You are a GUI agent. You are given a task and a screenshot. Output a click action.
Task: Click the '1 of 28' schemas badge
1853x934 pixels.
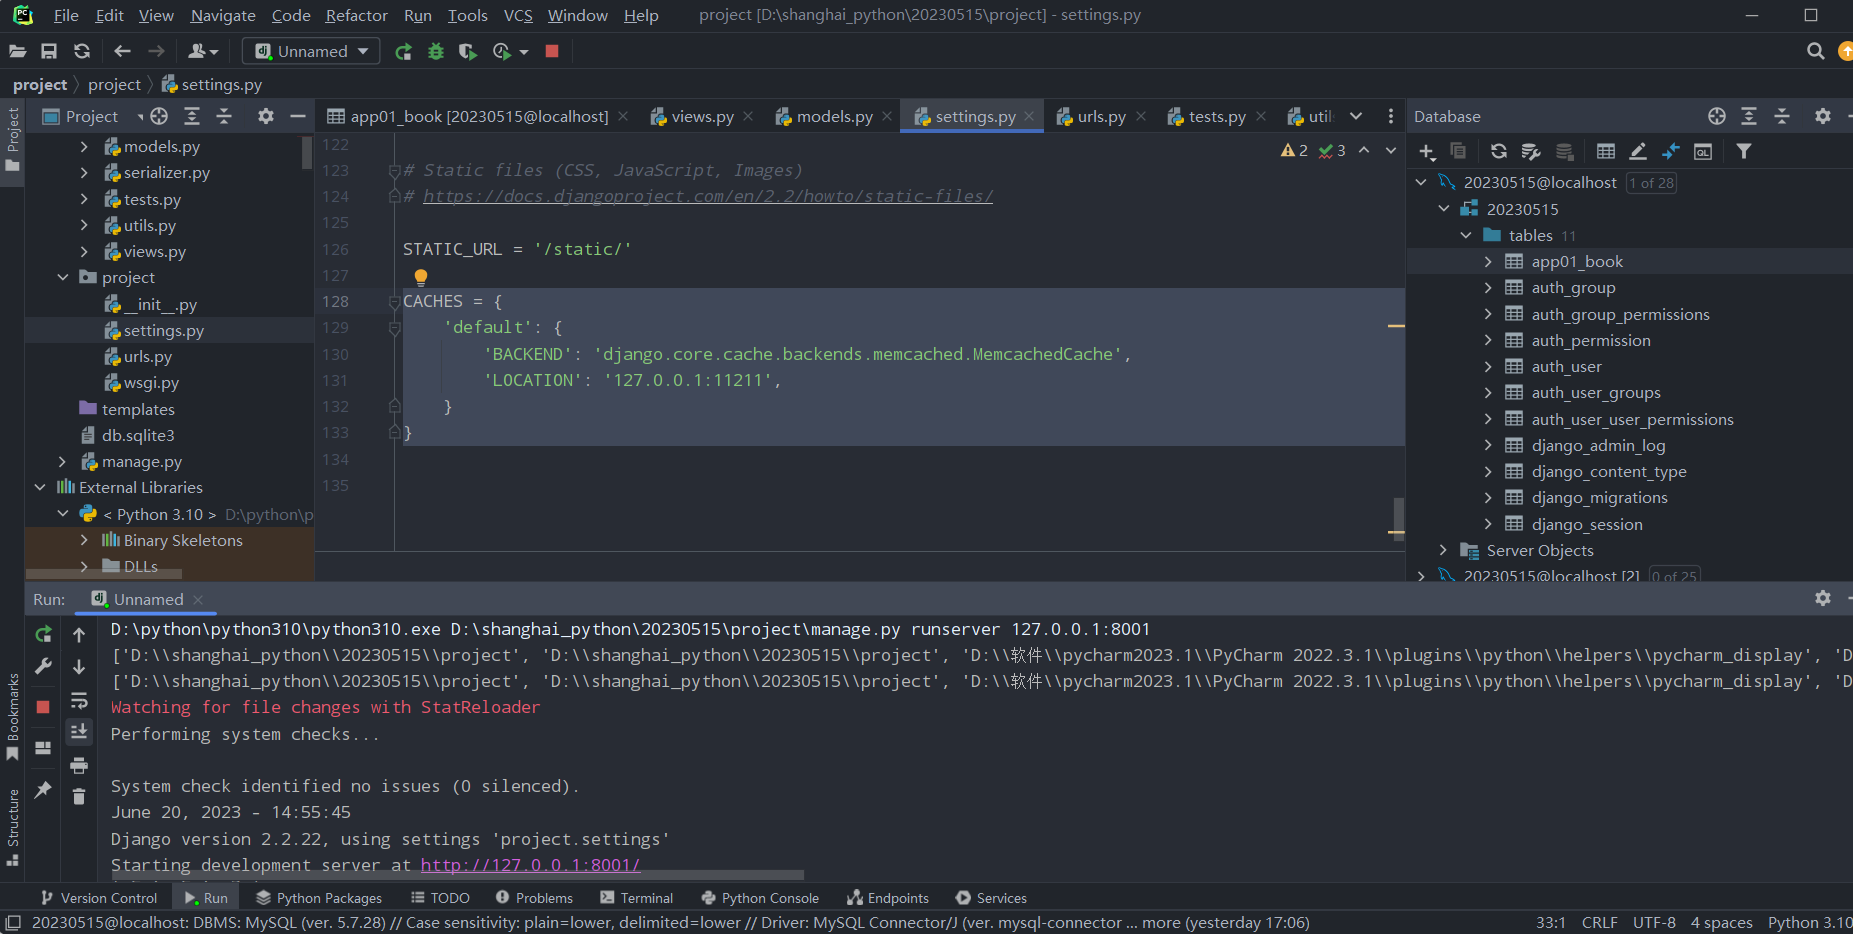coord(1651,183)
